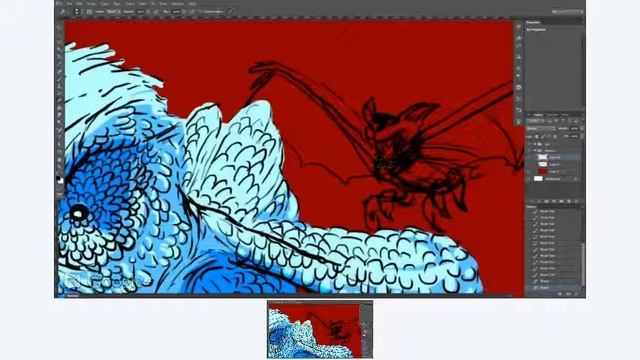Open the Edit menu
Screen dimensions: 640x360
pos(79,4)
